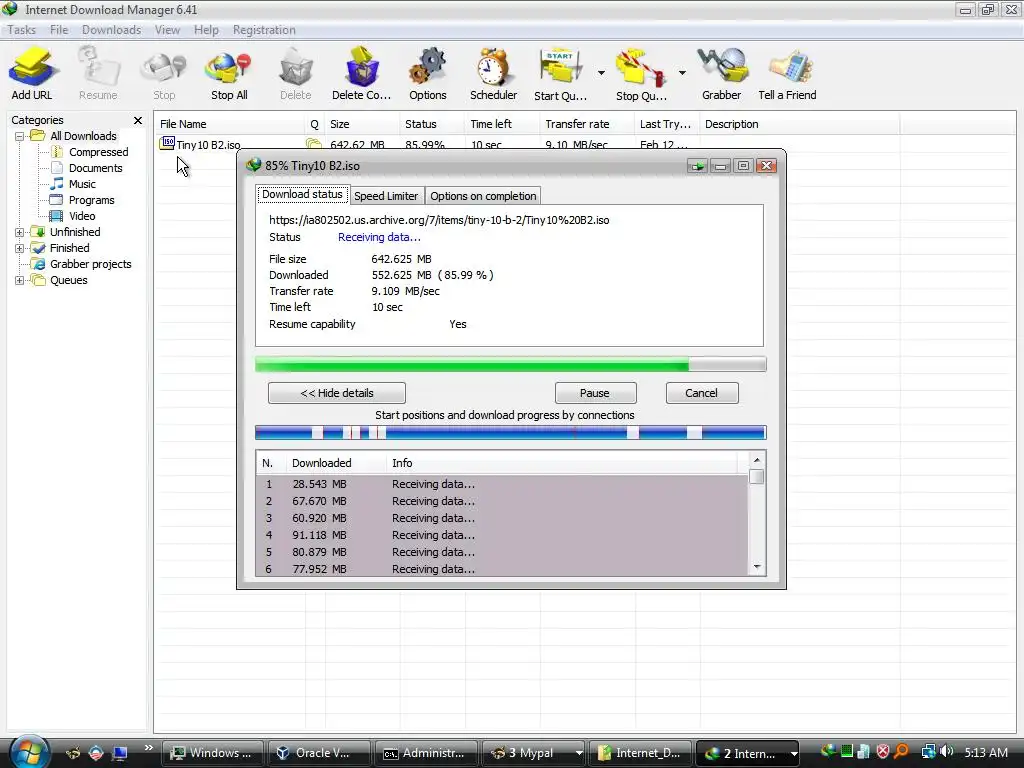Open the Mypal taskbar group dropdown
This screenshot has height=768, width=1024.
point(579,753)
